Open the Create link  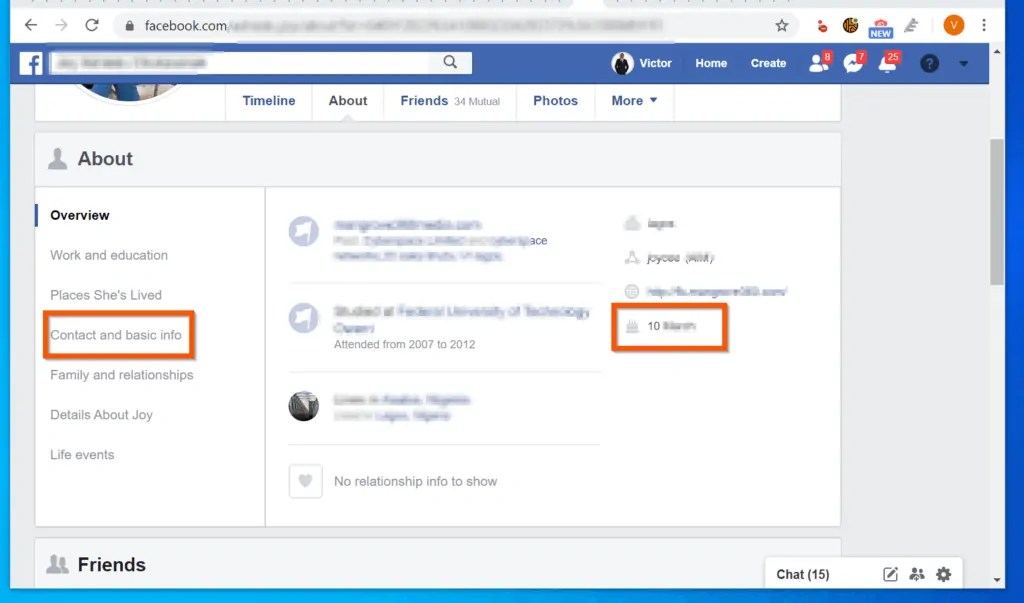768,63
